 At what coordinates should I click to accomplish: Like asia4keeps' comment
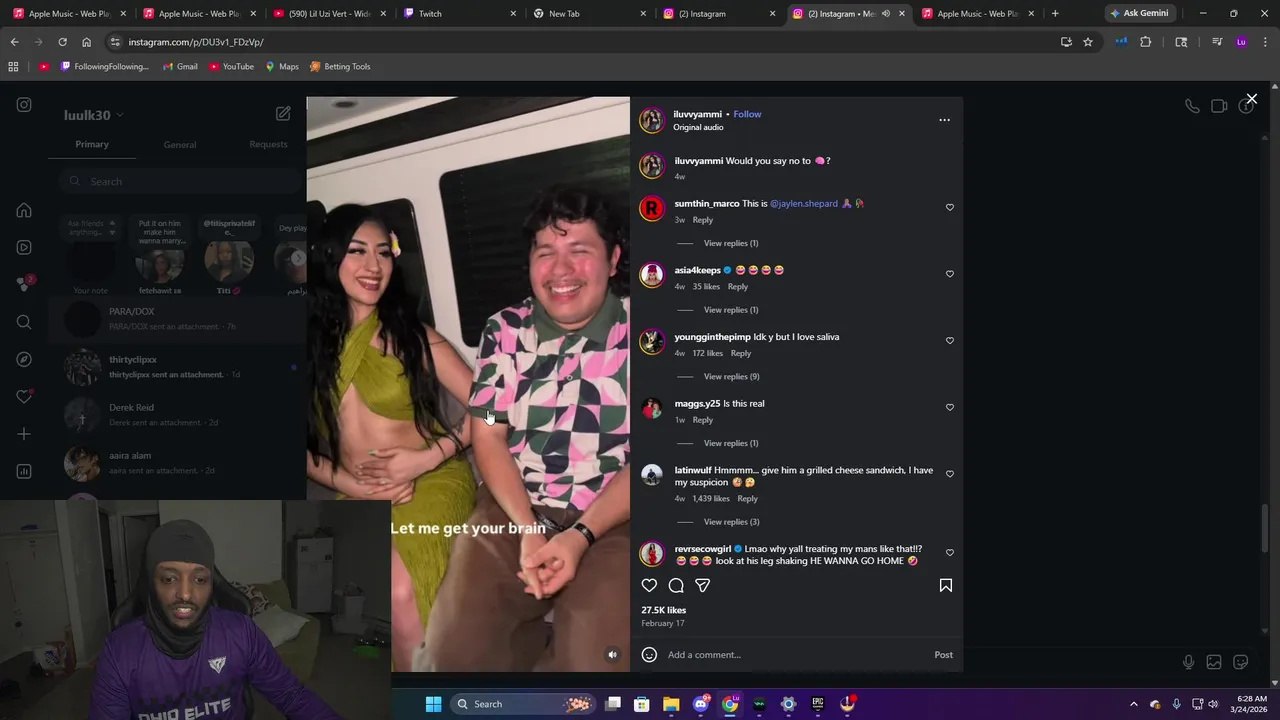(x=950, y=274)
